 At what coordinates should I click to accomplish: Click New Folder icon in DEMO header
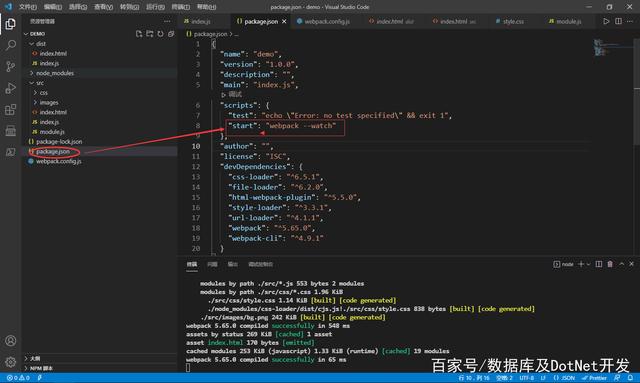coord(150,34)
